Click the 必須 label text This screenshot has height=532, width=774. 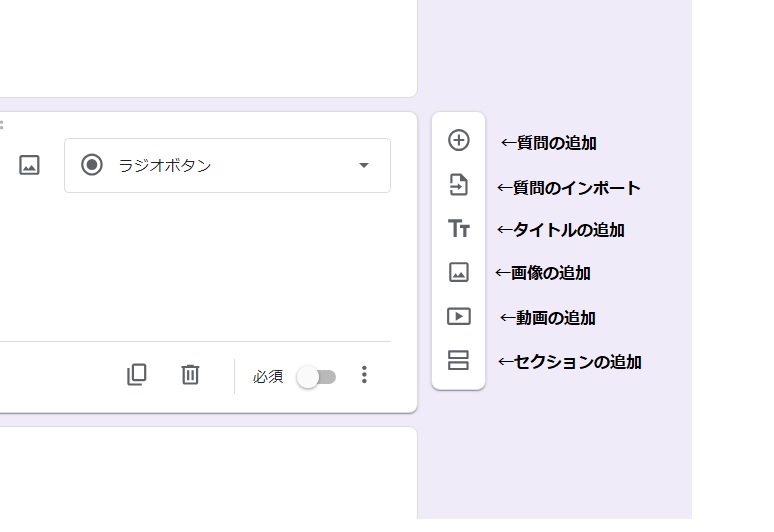268,377
